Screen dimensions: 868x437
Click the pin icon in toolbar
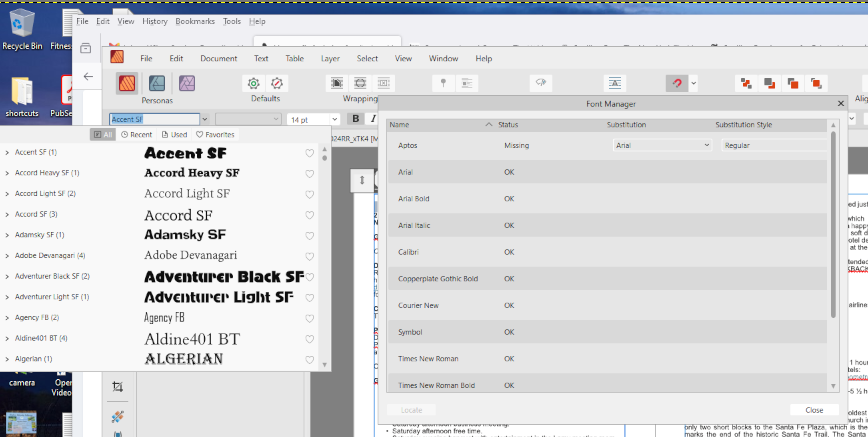[x=443, y=83]
